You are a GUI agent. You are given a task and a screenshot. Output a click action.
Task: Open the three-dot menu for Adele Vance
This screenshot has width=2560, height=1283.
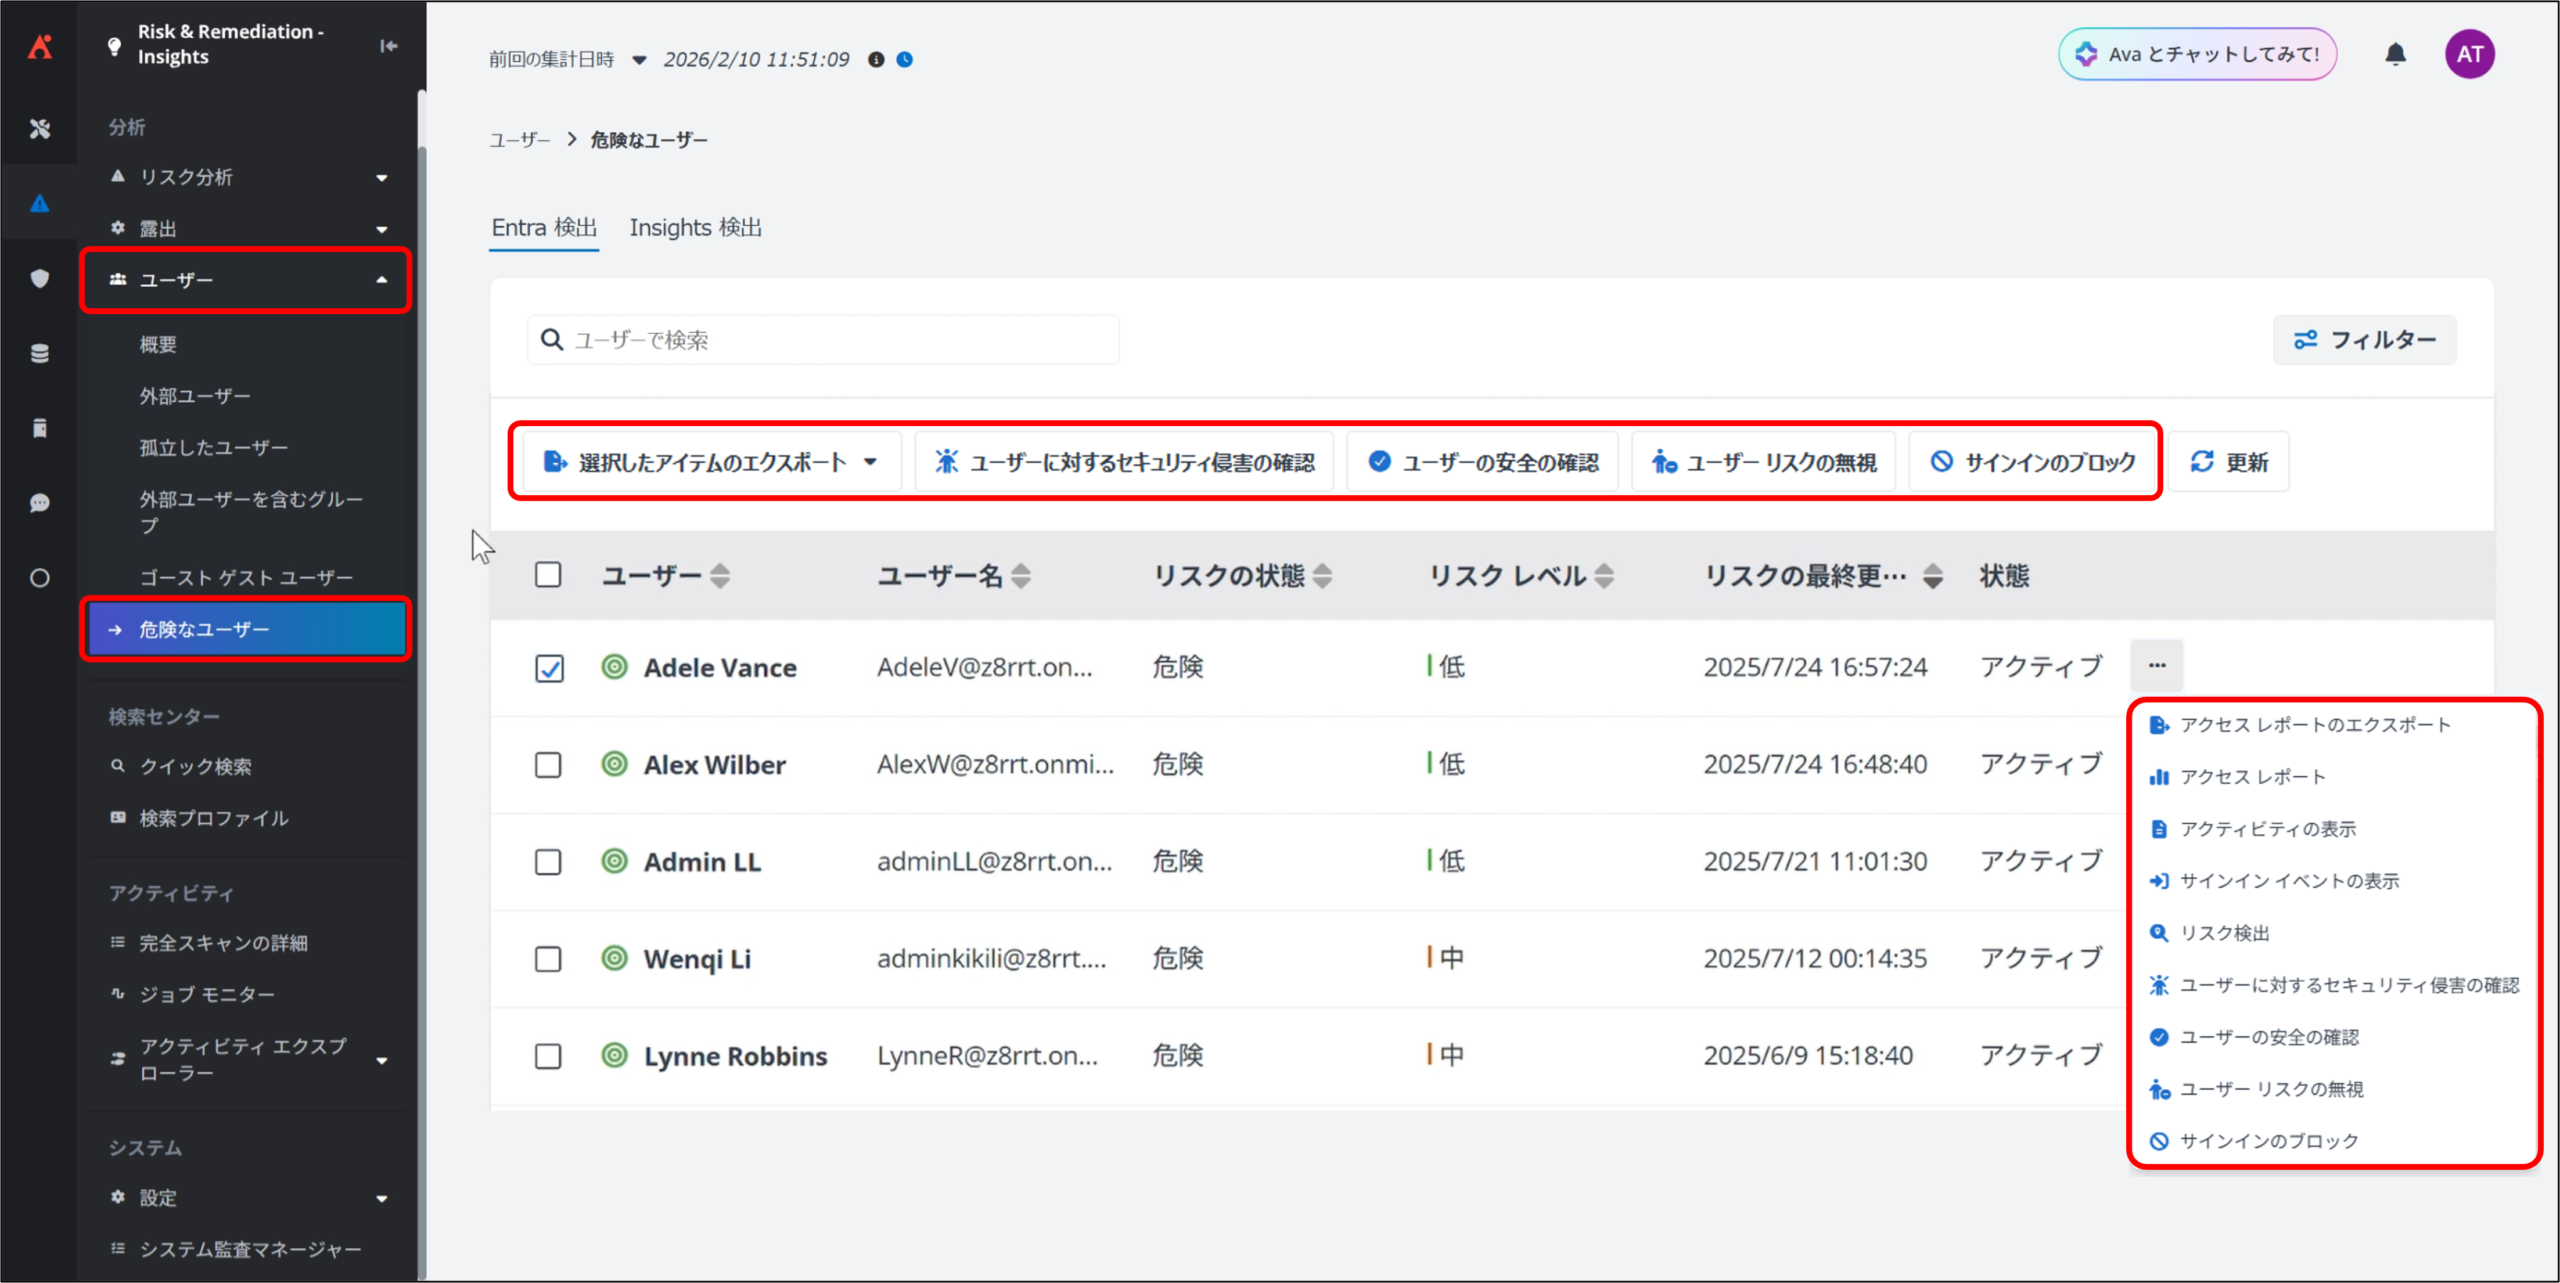click(2157, 665)
